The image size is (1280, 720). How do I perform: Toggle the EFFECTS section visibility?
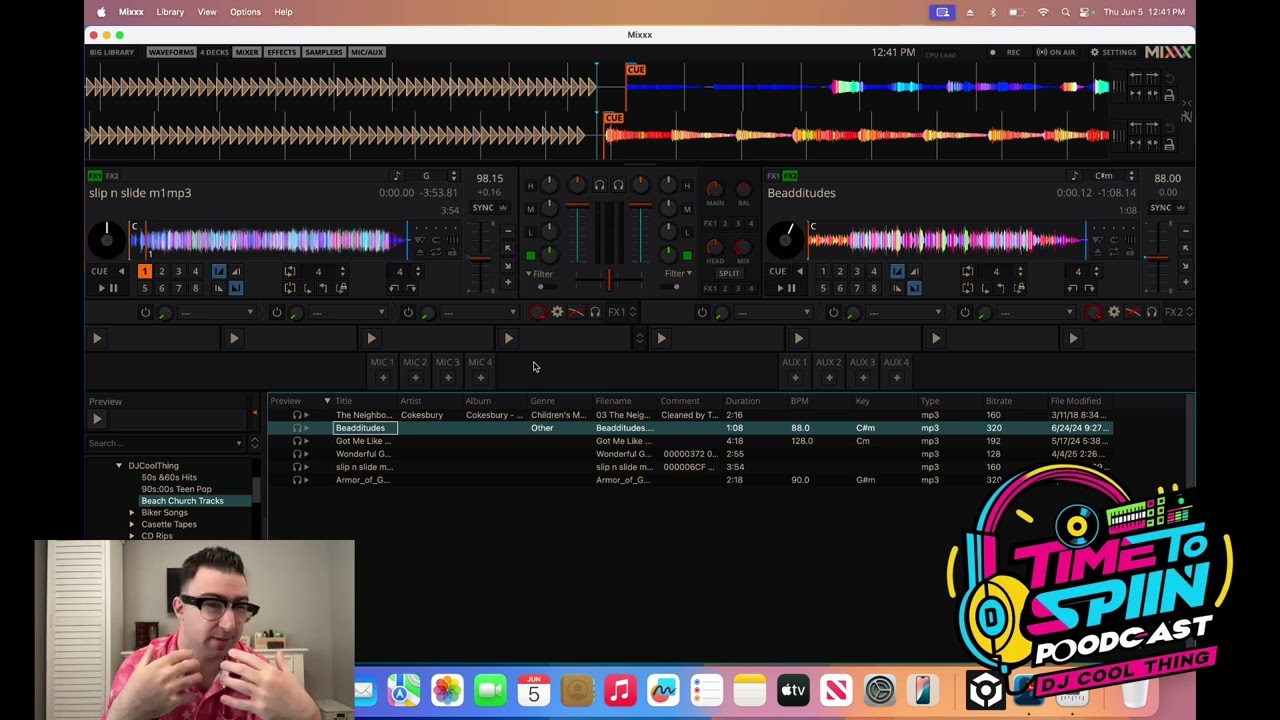pos(281,52)
